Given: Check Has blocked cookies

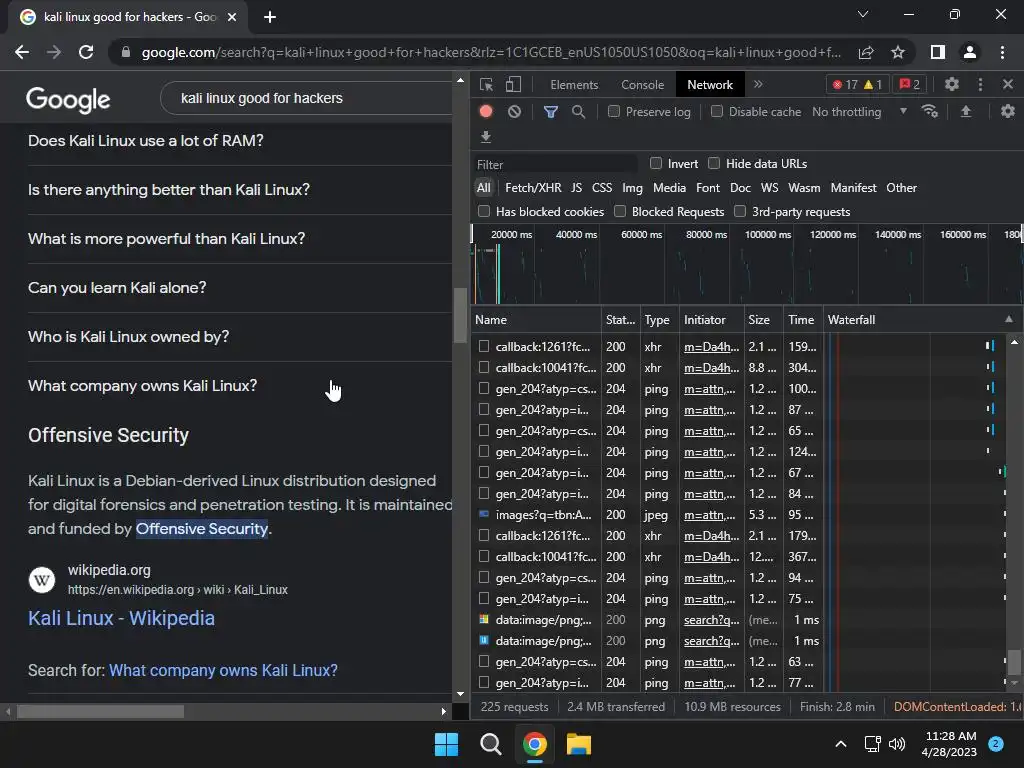Looking at the screenshot, I should tap(484, 211).
